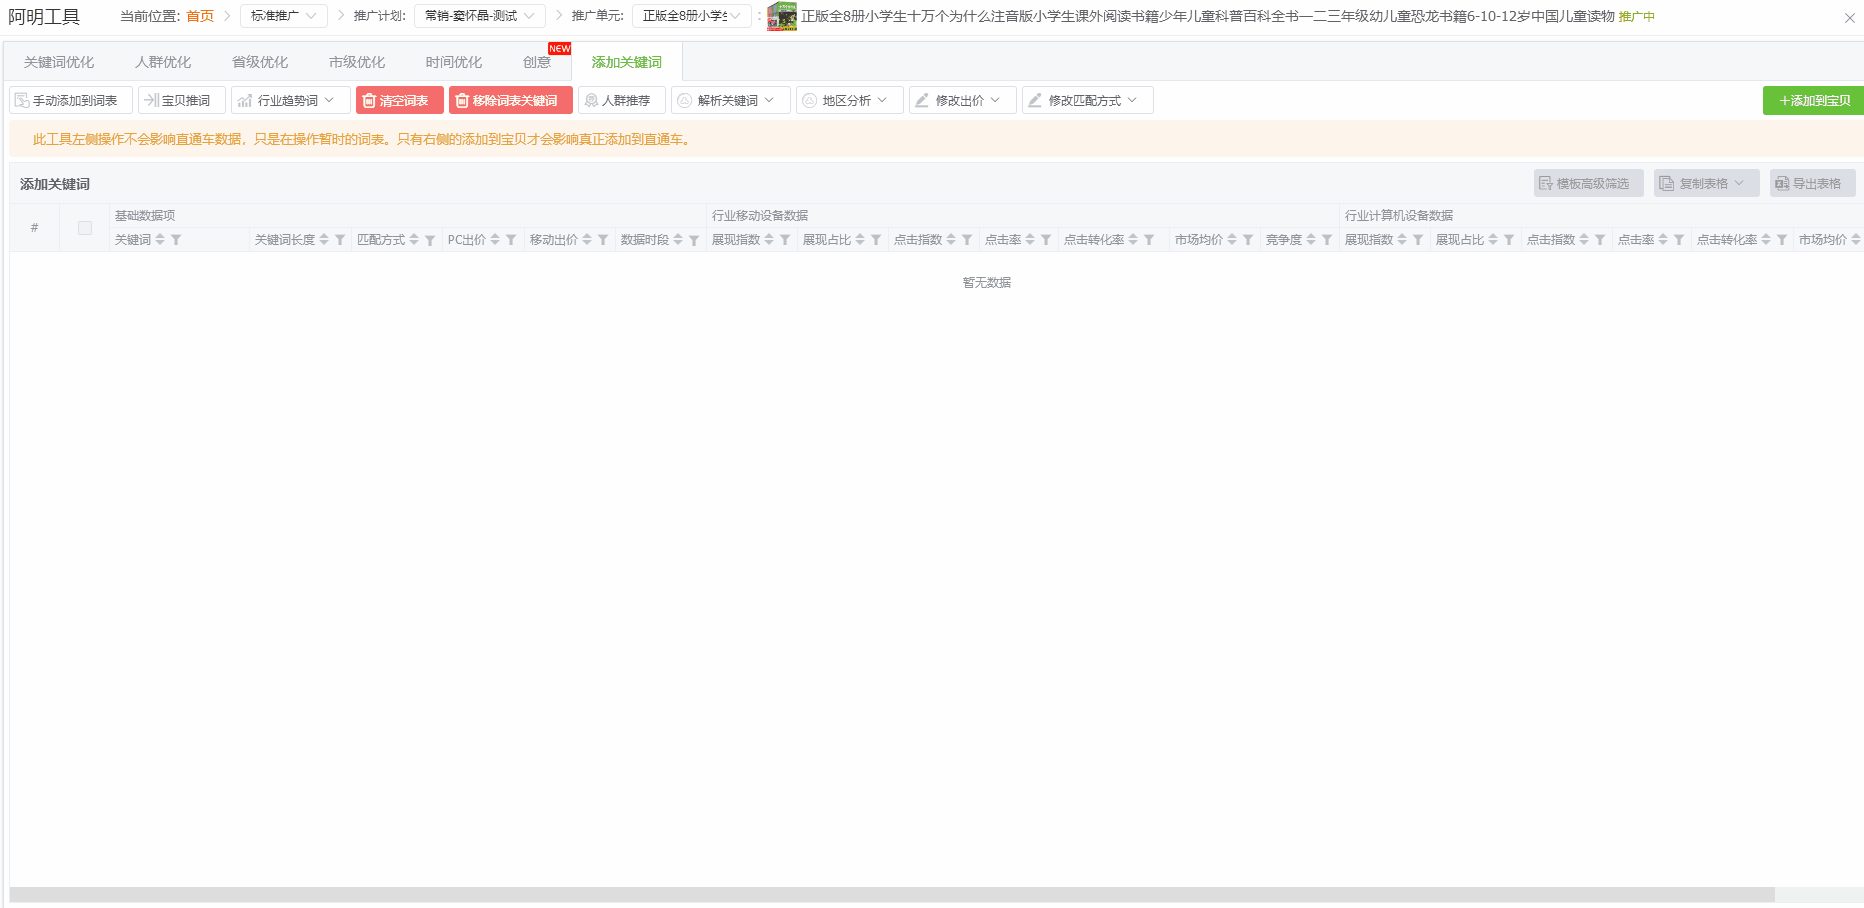Filter the 移动出价 column

tap(603, 240)
